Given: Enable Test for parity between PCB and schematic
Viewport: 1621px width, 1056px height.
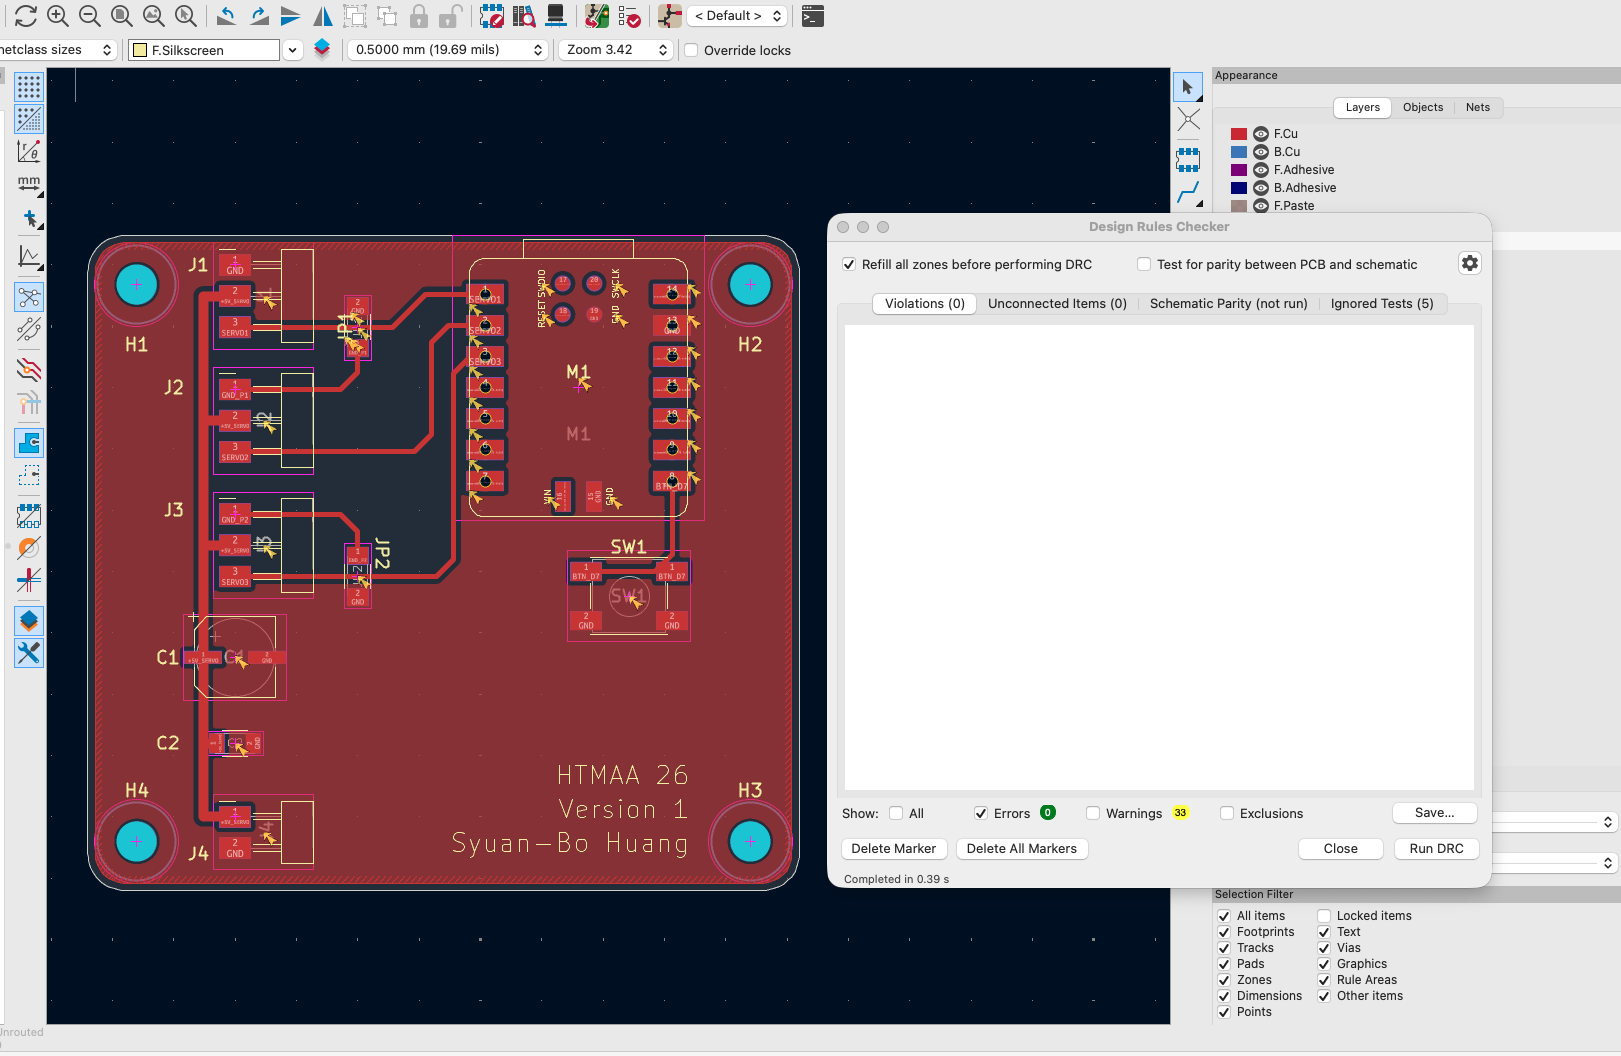Looking at the screenshot, I should coord(1144,264).
